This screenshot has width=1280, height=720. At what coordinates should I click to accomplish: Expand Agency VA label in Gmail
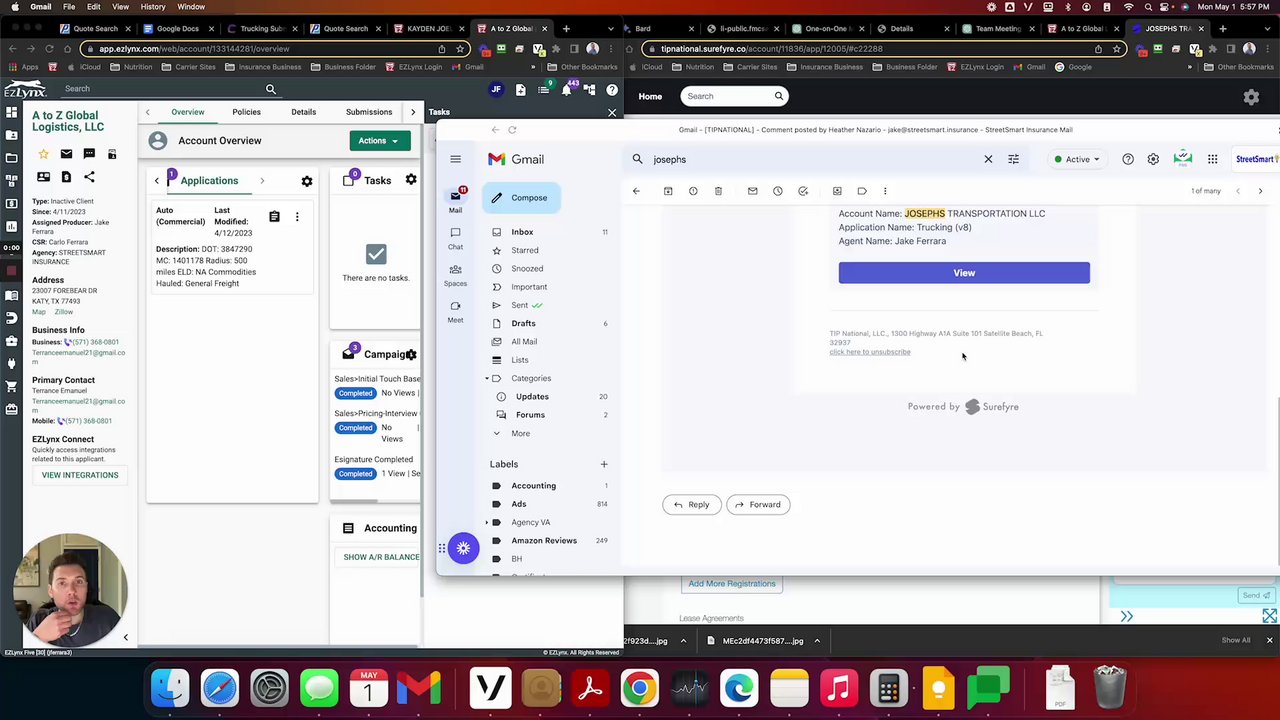(488, 522)
